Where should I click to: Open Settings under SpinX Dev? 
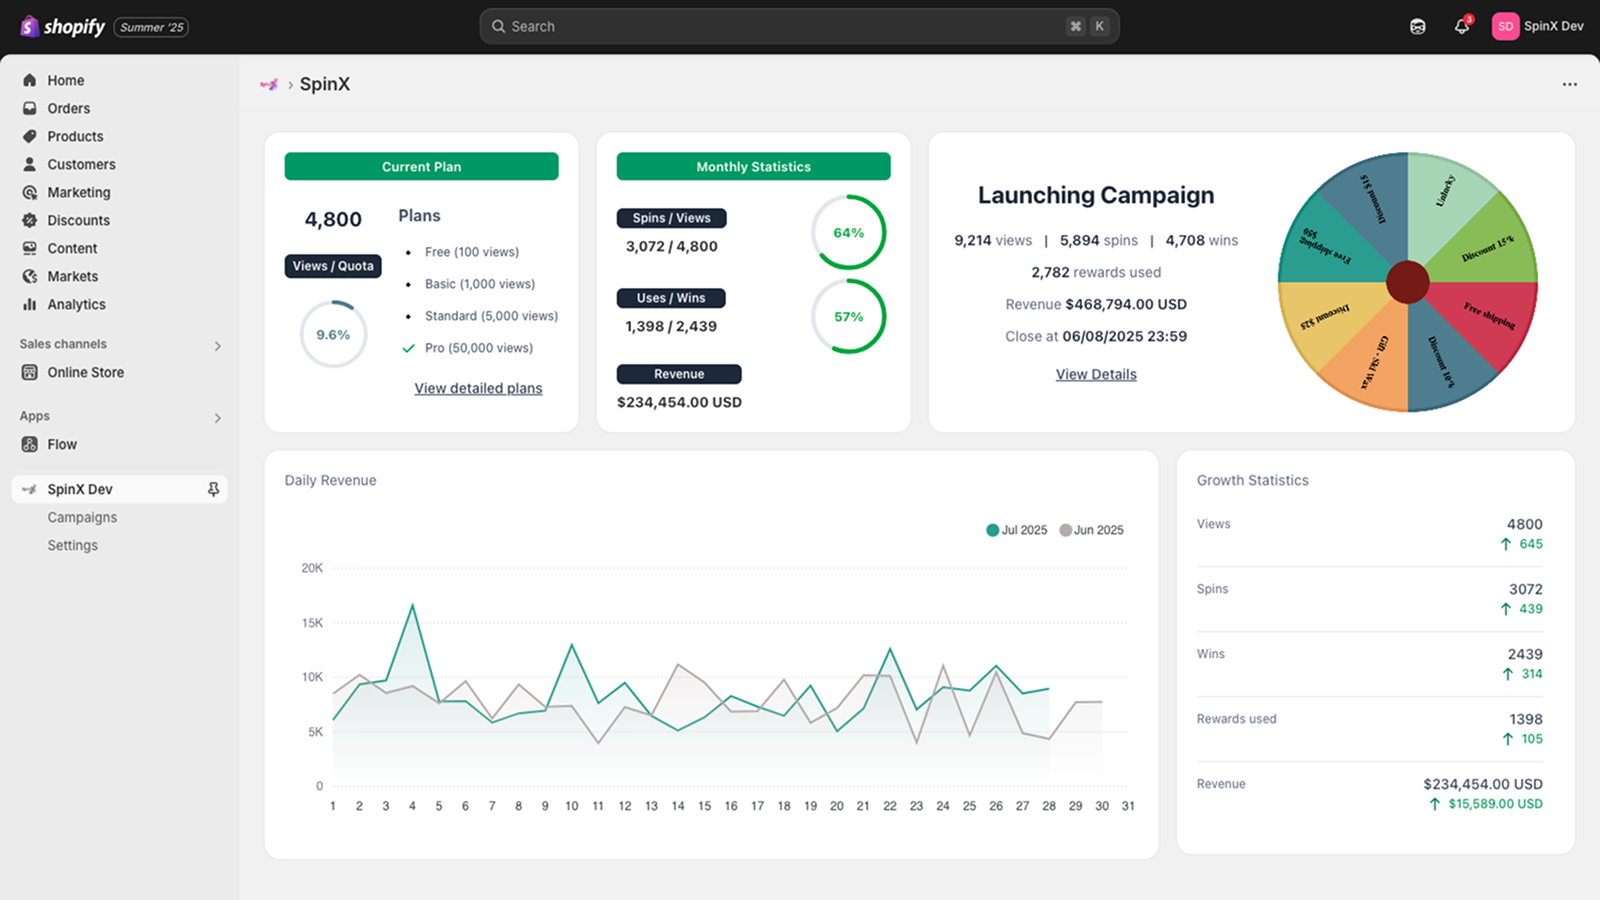(x=73, y=545)
